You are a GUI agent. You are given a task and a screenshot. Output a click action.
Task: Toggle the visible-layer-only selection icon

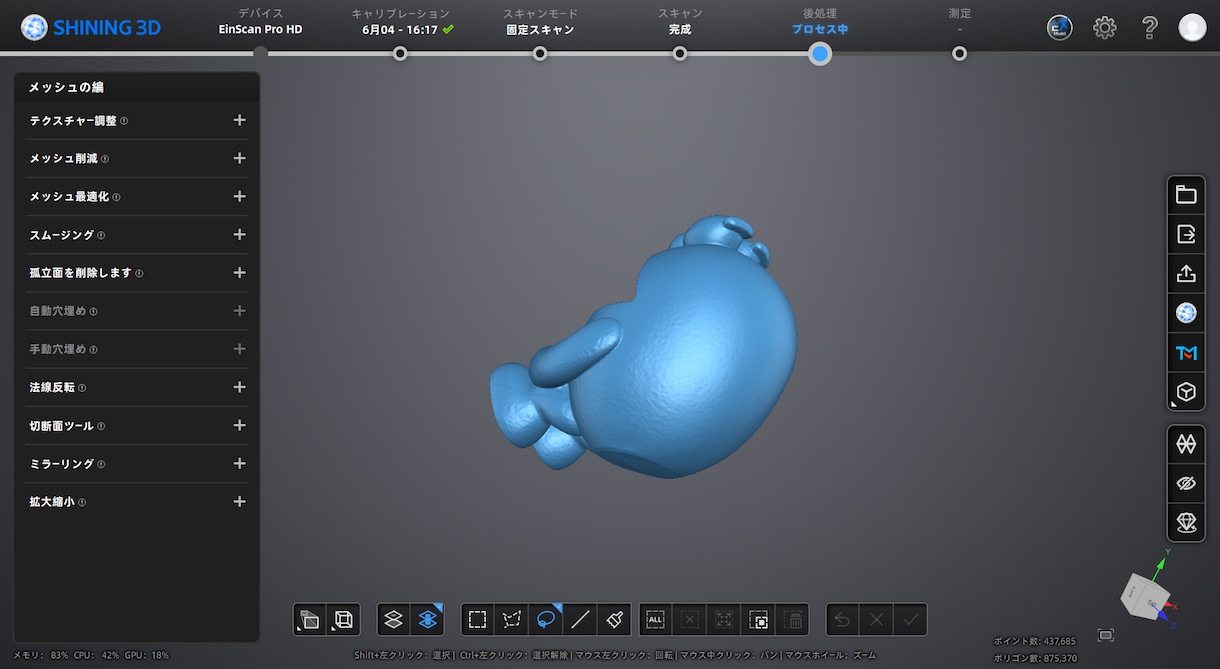[x=394, y=620]
